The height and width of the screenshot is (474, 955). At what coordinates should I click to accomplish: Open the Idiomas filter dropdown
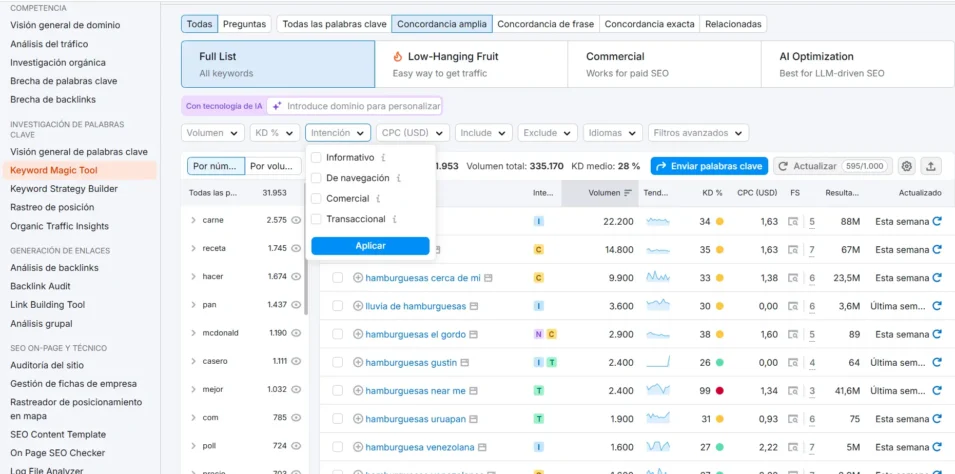613,133
